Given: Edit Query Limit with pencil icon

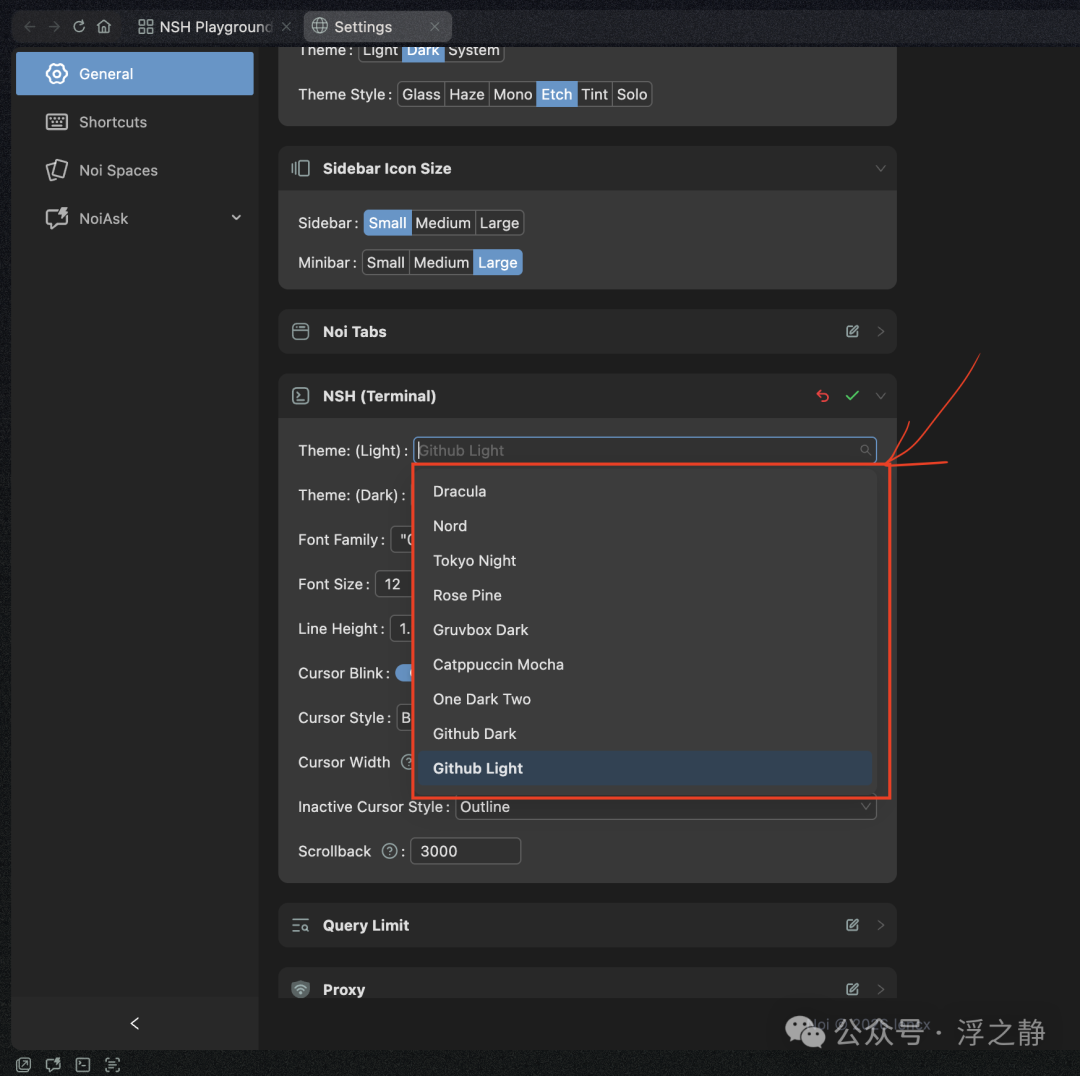Looking at the screenshot, I should (853, 925).
